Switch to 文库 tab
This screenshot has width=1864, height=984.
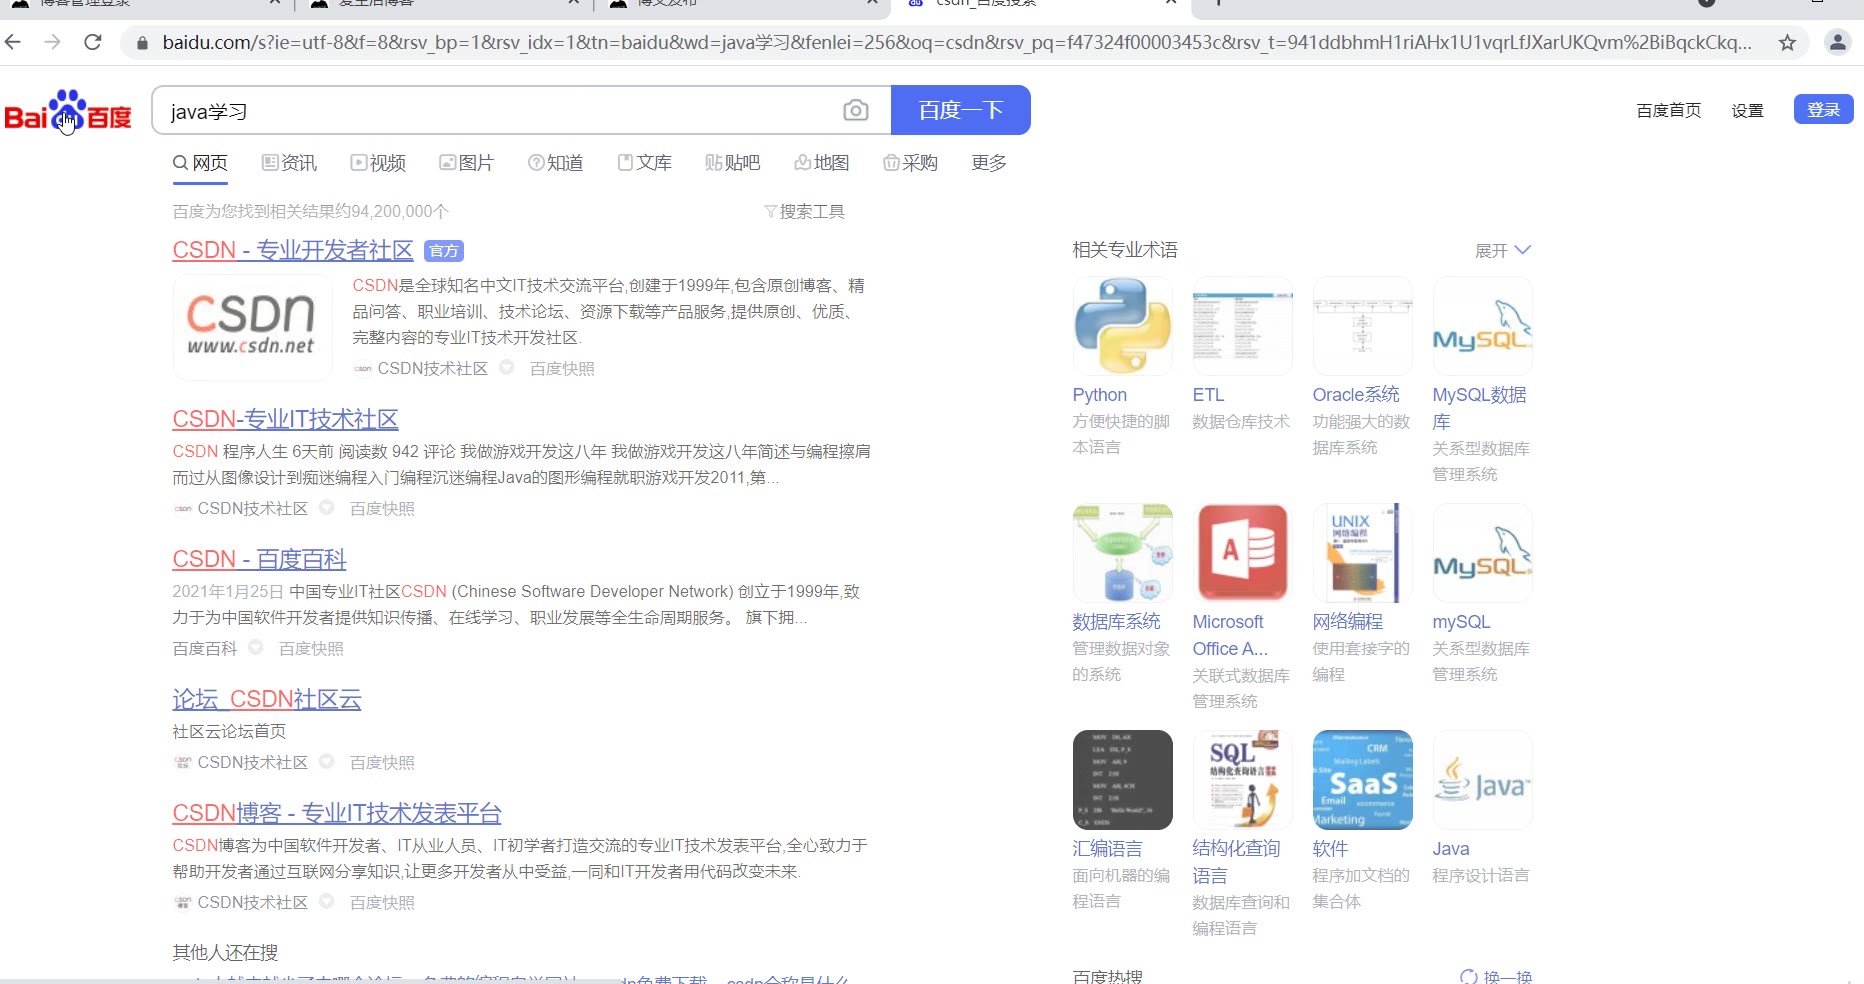645,163
